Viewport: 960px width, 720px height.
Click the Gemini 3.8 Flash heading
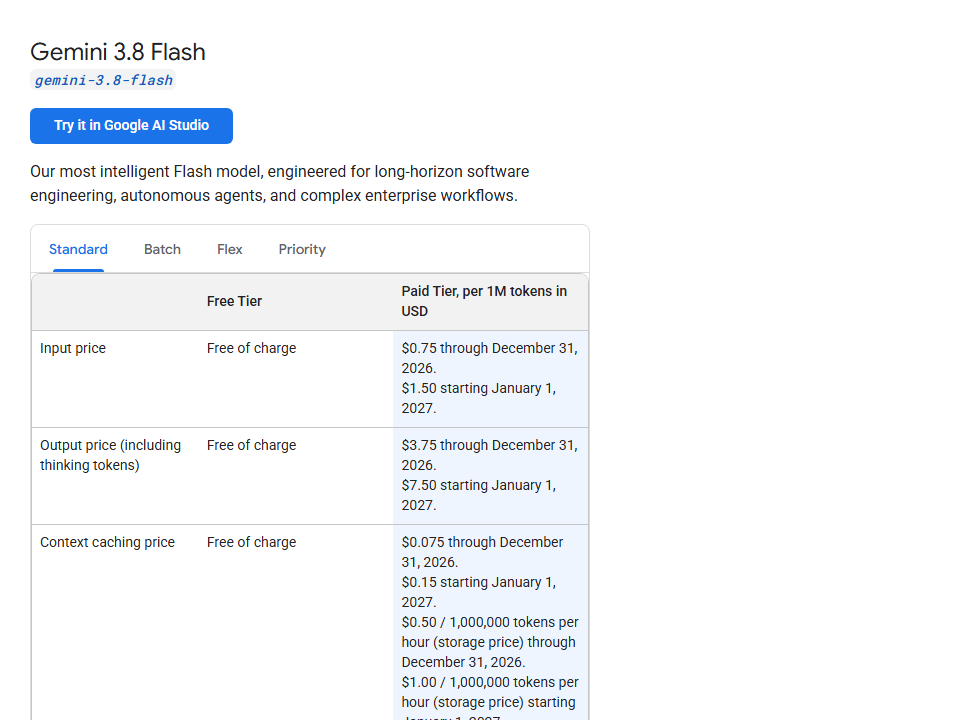coord(118,52)
